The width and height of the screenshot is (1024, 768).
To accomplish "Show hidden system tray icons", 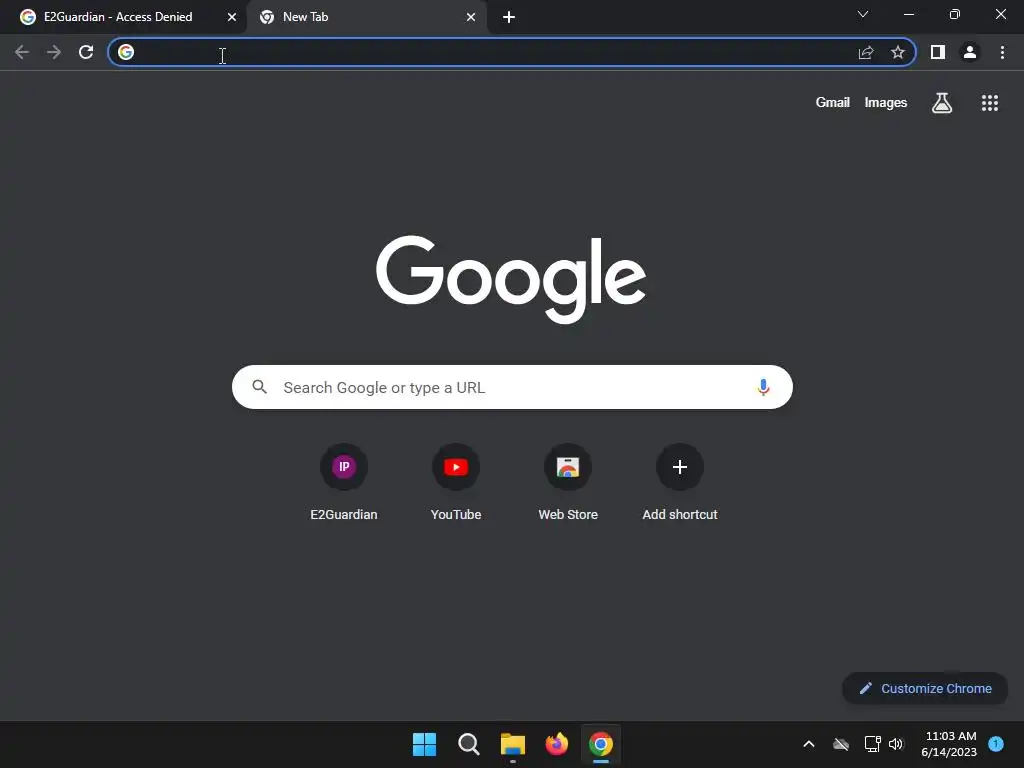I will (808, 744).
